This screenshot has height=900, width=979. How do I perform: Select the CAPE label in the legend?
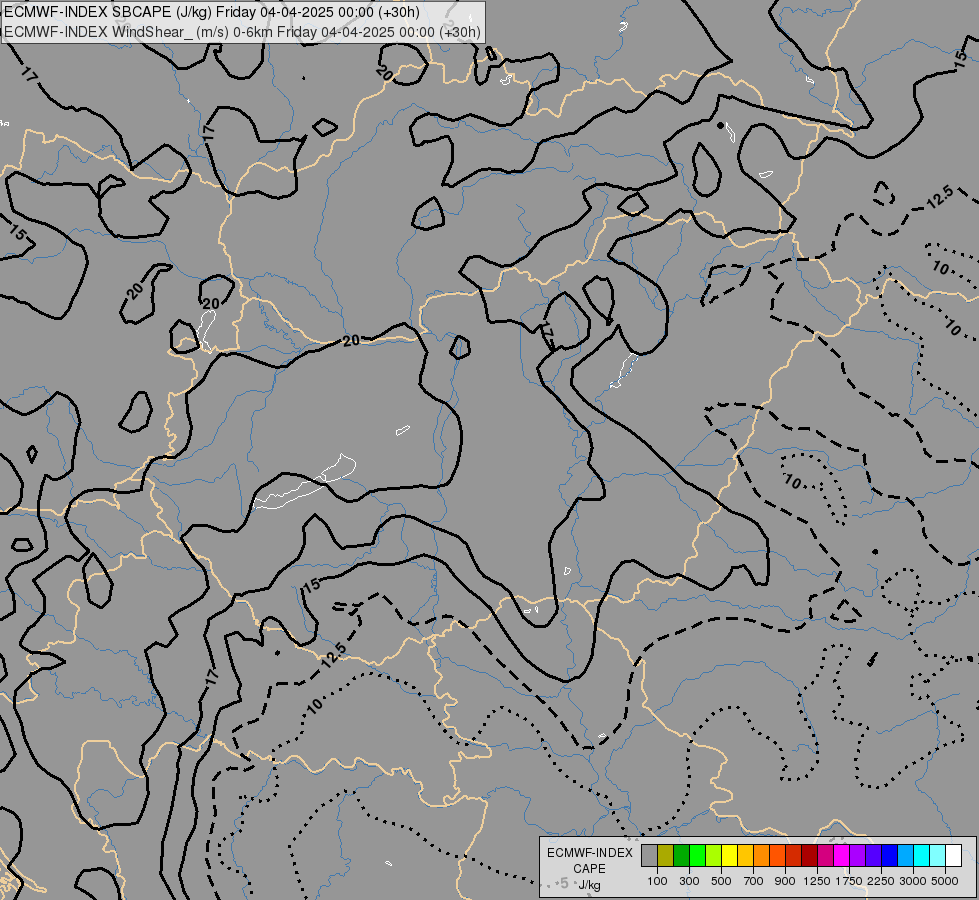pos(589,869)
